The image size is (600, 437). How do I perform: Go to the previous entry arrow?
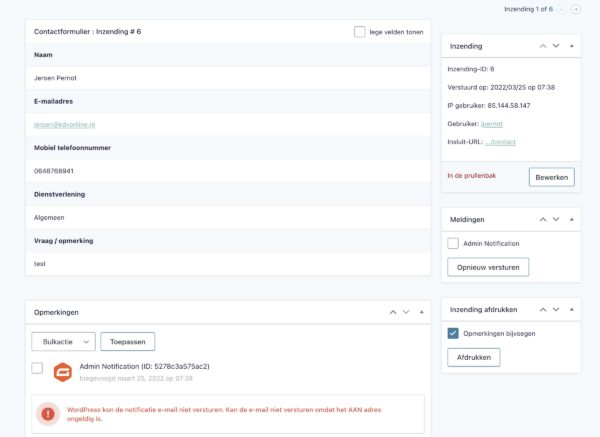[562, 9]
